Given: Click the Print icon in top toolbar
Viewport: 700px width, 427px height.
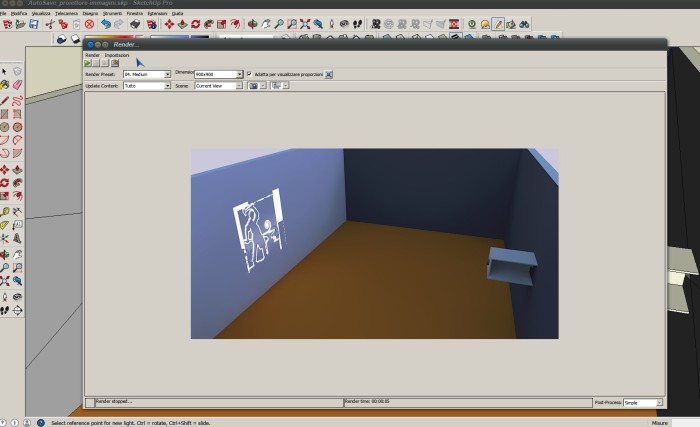Looking at the screenshot, I should [x=135, y=24].
